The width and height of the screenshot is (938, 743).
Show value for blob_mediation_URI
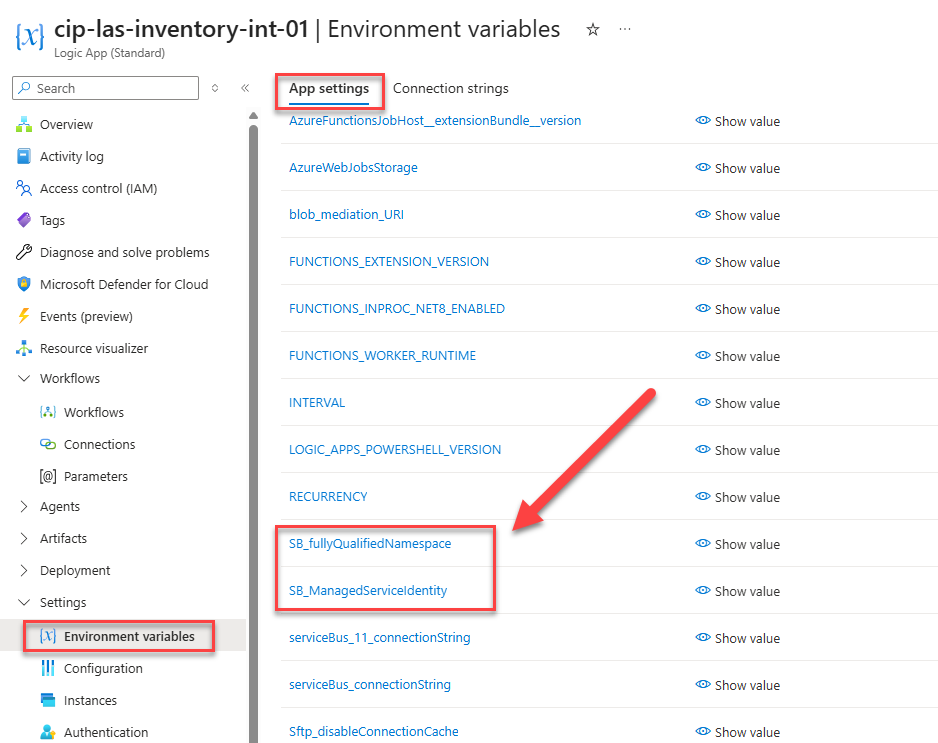pos(737,215)
